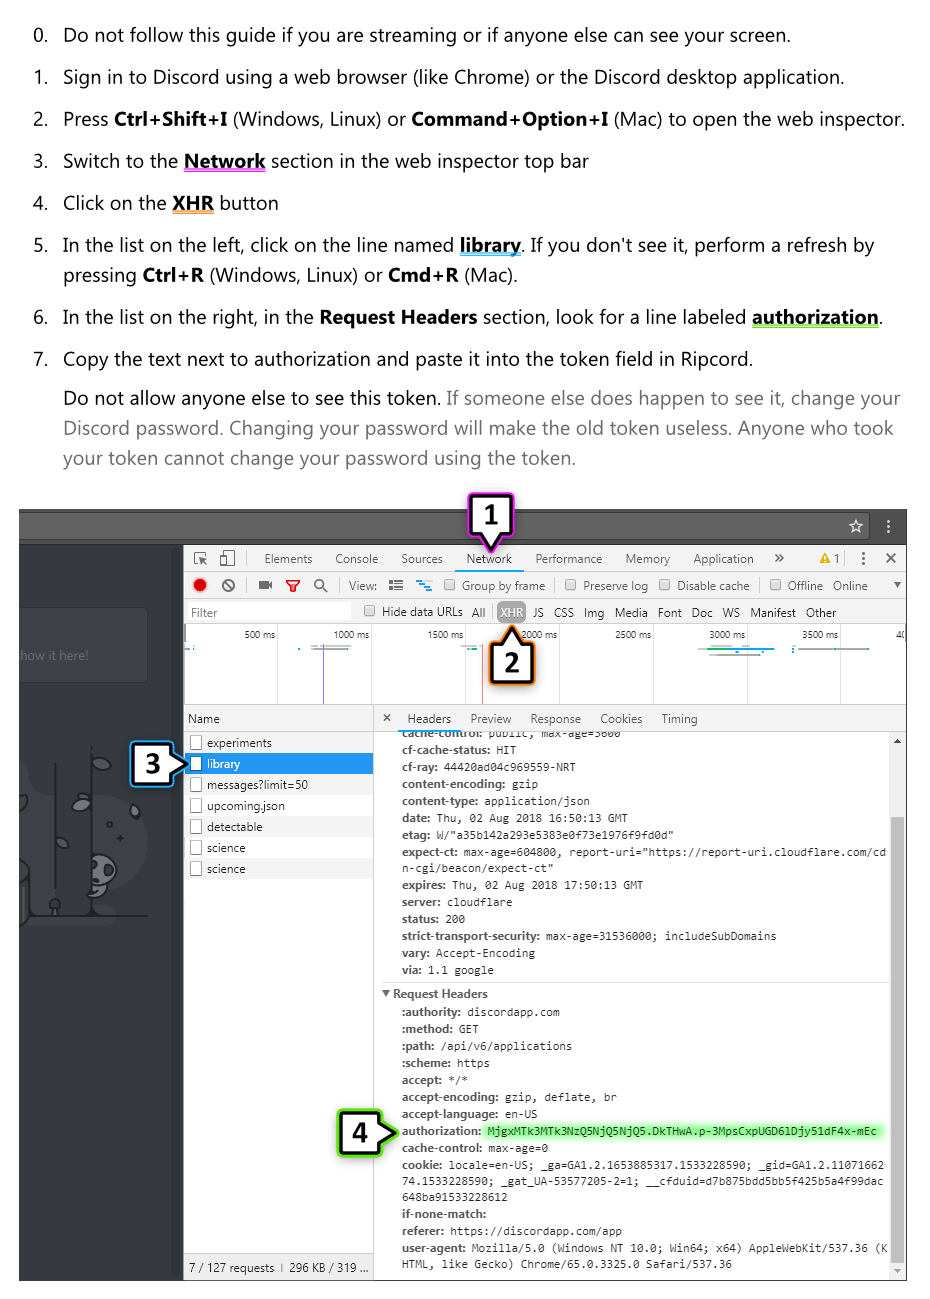Screen dimensions: 930x1299
Task: Open the Elements tab
Action: click(x=288, y=559)
